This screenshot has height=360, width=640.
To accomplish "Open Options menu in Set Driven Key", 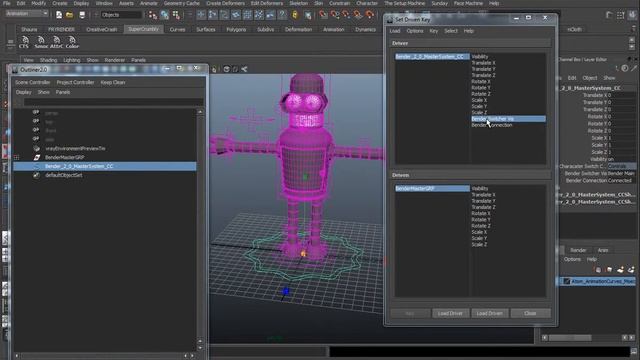I will [x=415, y=31].
